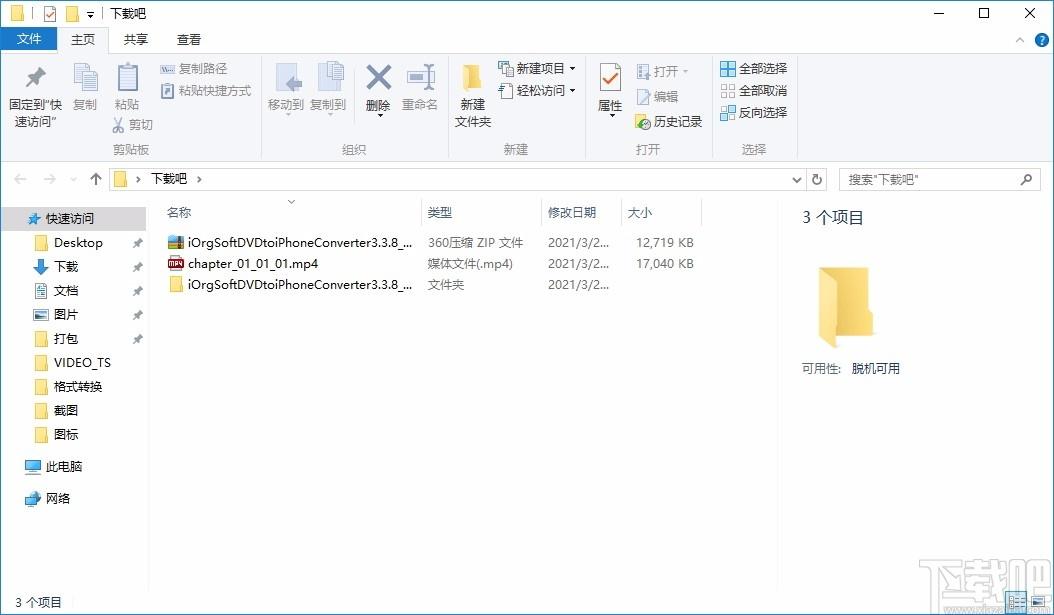Click 下载吧 in the address bar
This screenshot has height=615, width=1054.
tap(168, 179)
